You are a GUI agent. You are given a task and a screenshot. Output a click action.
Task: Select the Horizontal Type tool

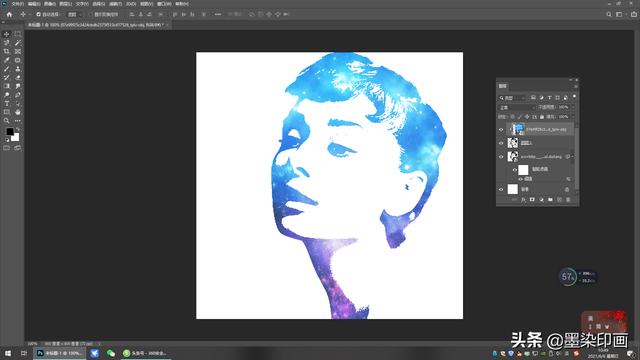(x=7, y=104)
